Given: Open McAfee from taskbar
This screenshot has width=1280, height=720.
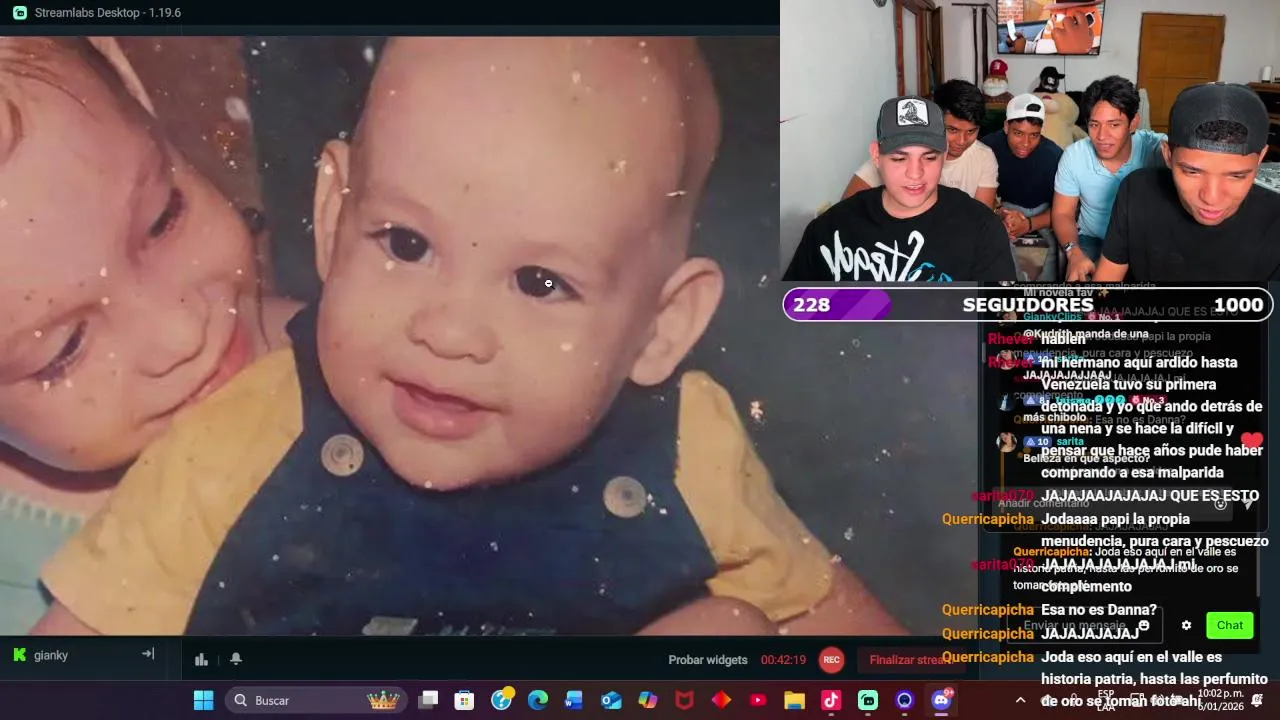Looking at the screenshot, I should point(684,700).
